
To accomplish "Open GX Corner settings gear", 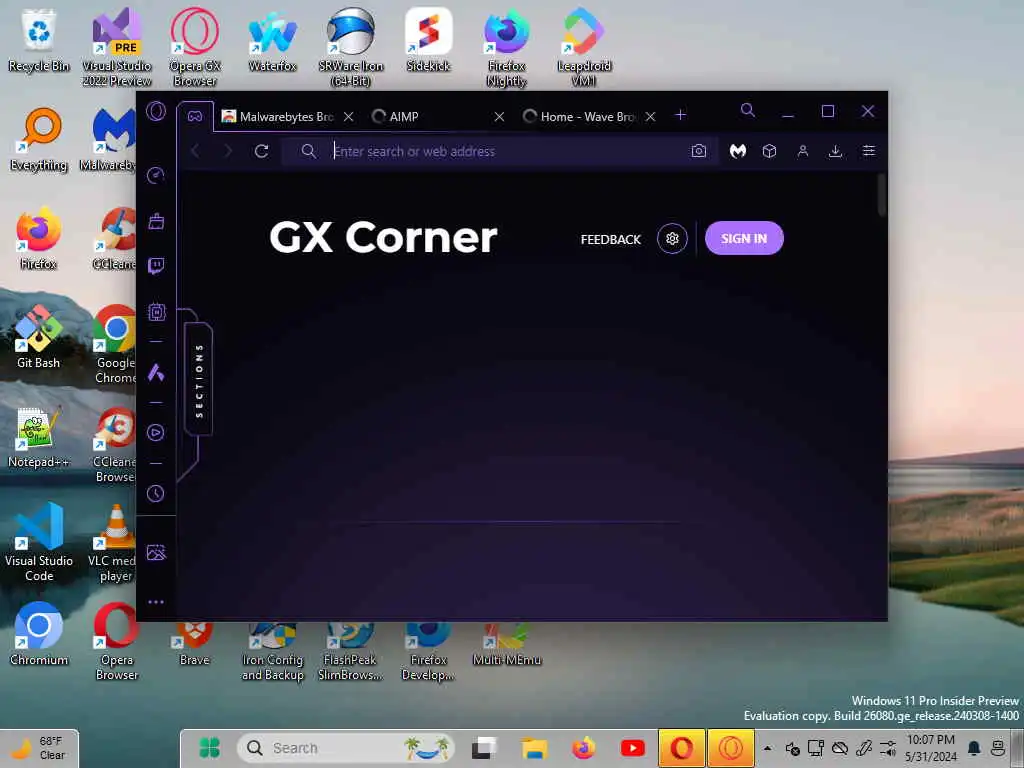I will pos(672,239).
